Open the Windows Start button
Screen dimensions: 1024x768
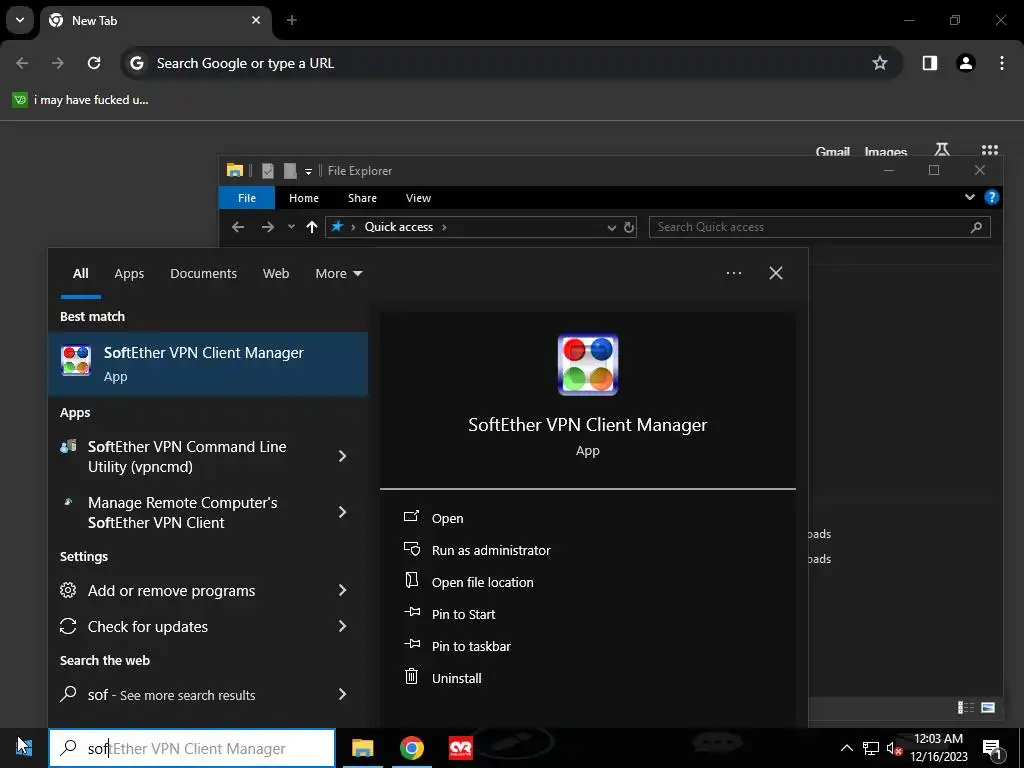tap(24, 748)
